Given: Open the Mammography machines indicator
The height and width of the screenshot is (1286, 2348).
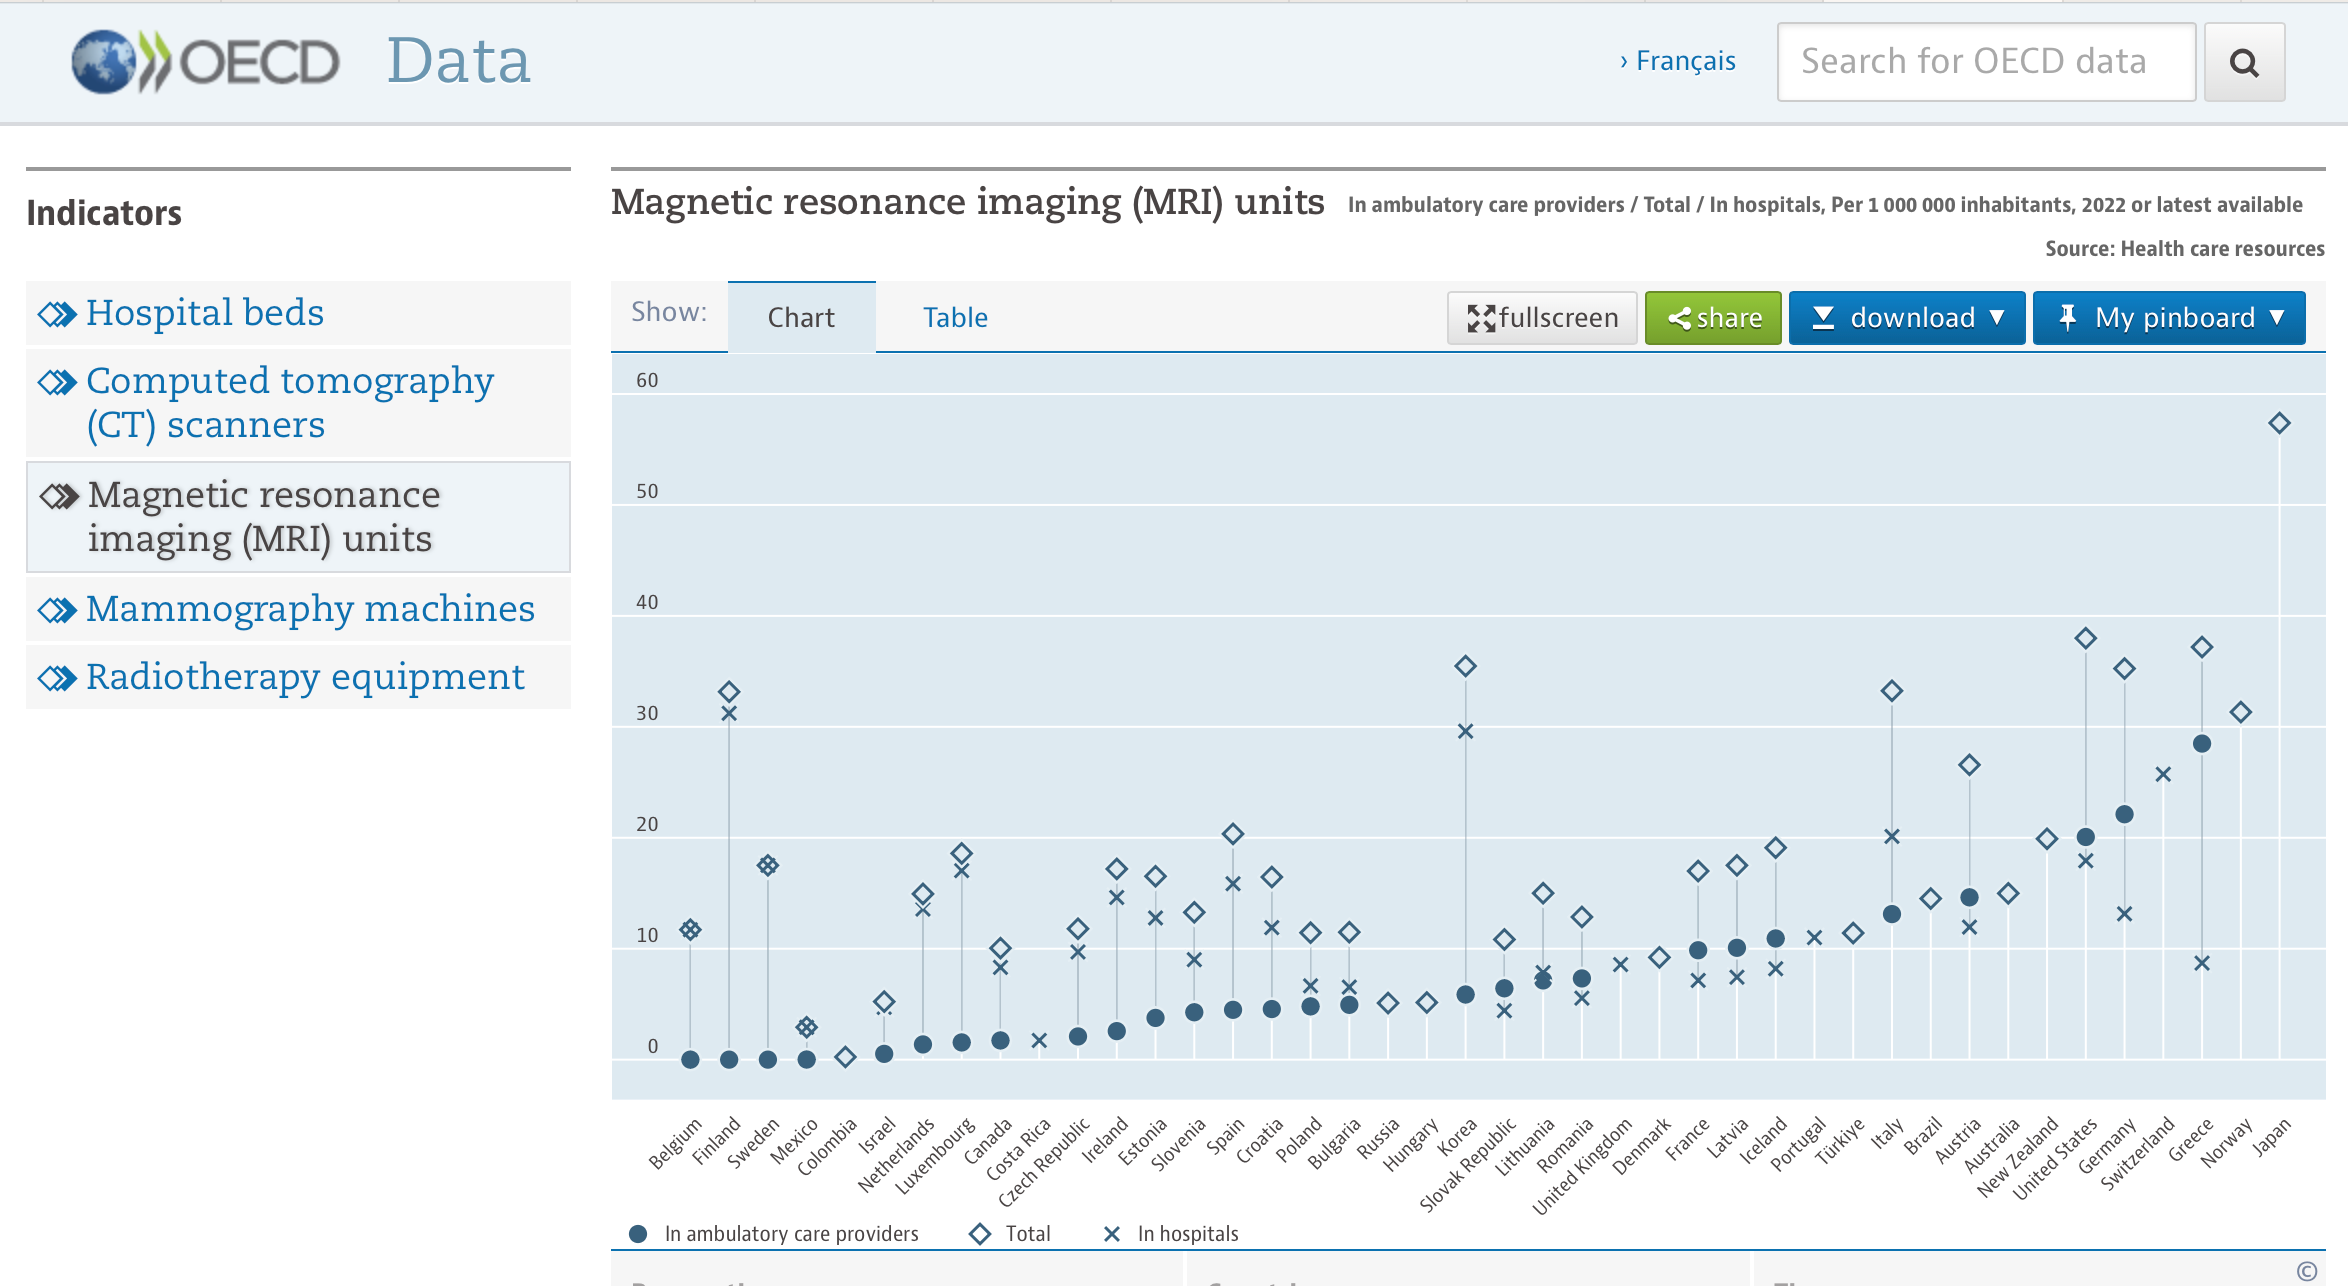Looking at the screenshot, I should (x=309, y=609).
